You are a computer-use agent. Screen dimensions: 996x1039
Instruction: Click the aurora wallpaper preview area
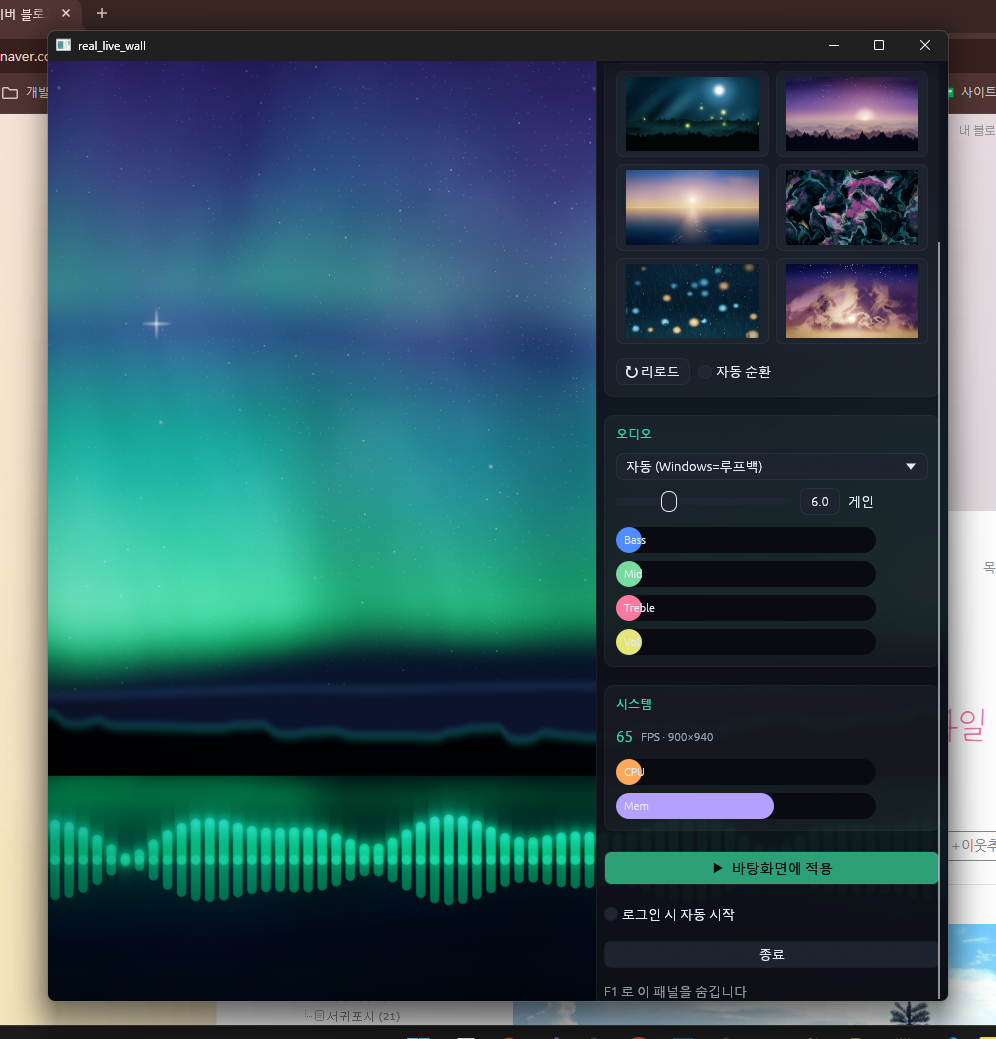pyautogui.click(x=322, y=530)
